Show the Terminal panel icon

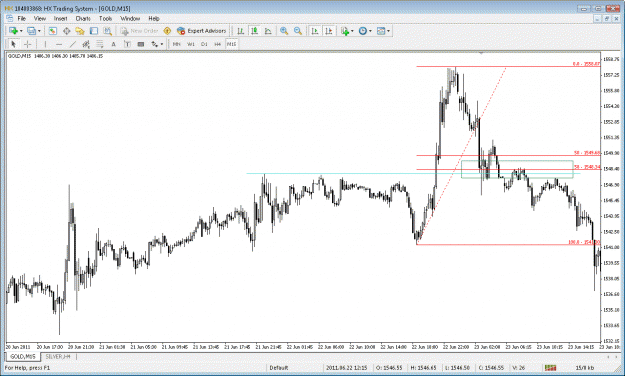94,31
